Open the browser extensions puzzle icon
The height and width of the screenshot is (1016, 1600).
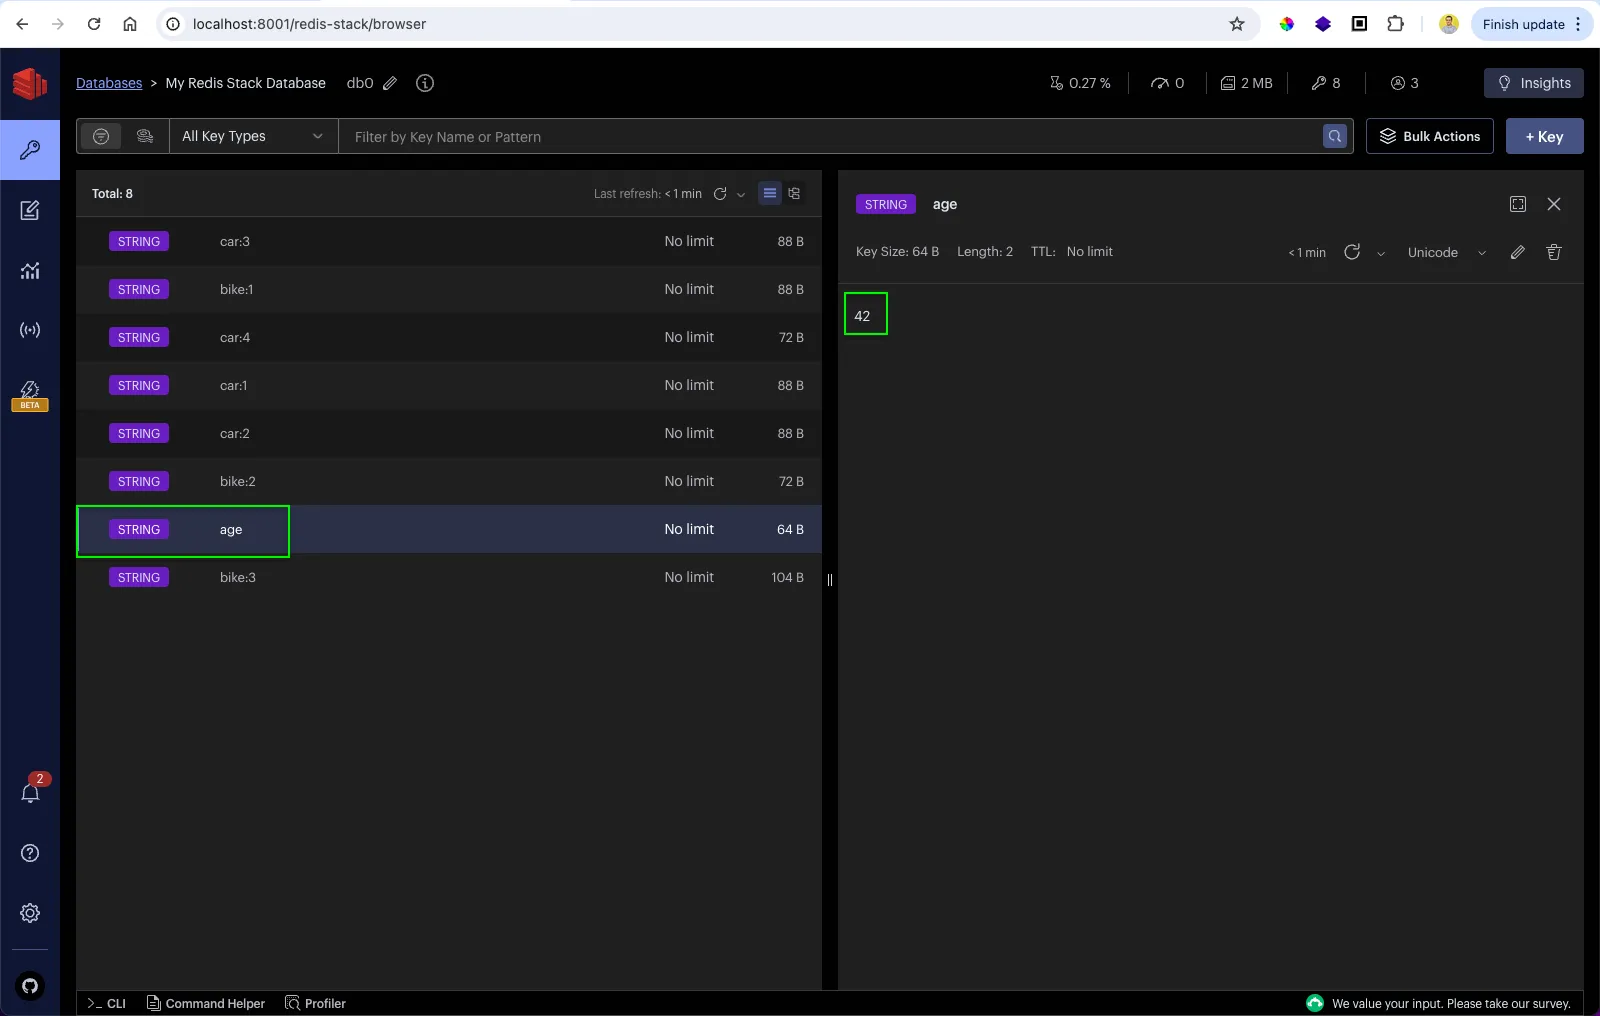[x=1395, y=24]
